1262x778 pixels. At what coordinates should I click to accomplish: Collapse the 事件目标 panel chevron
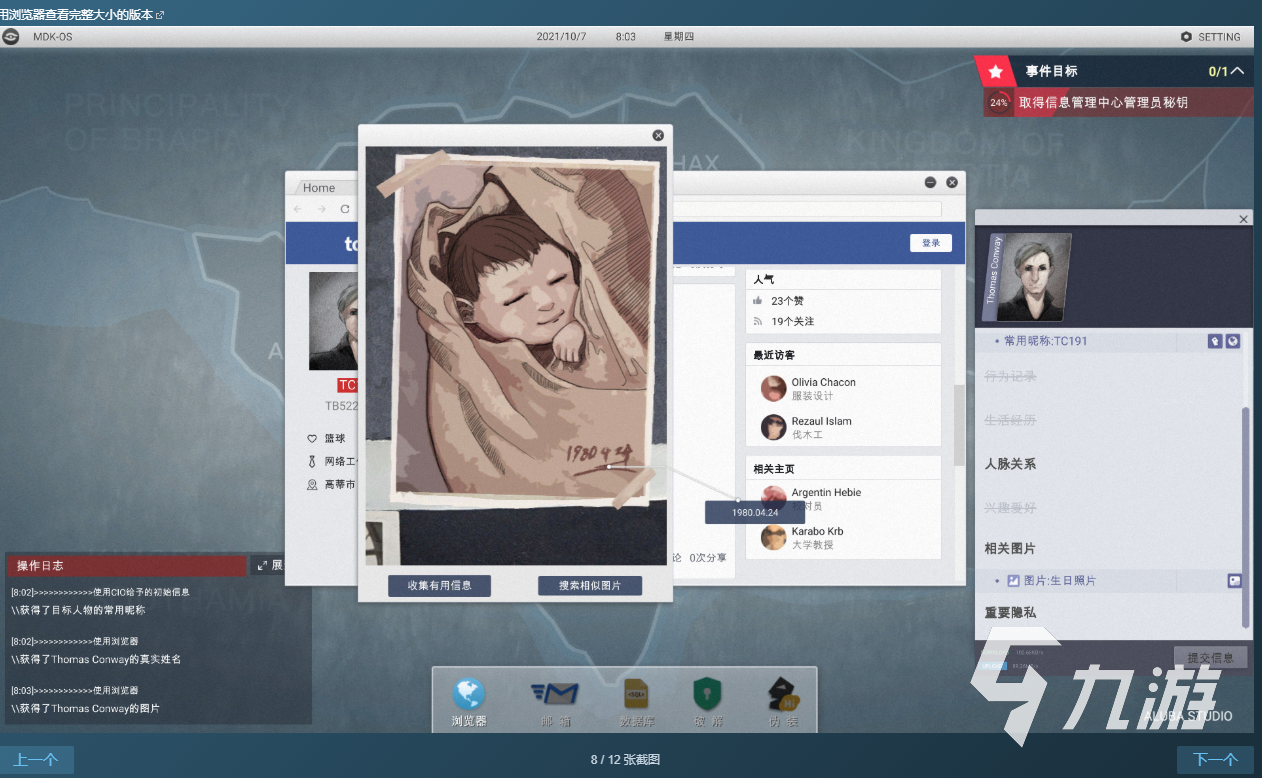click(x=1238, y=71)
